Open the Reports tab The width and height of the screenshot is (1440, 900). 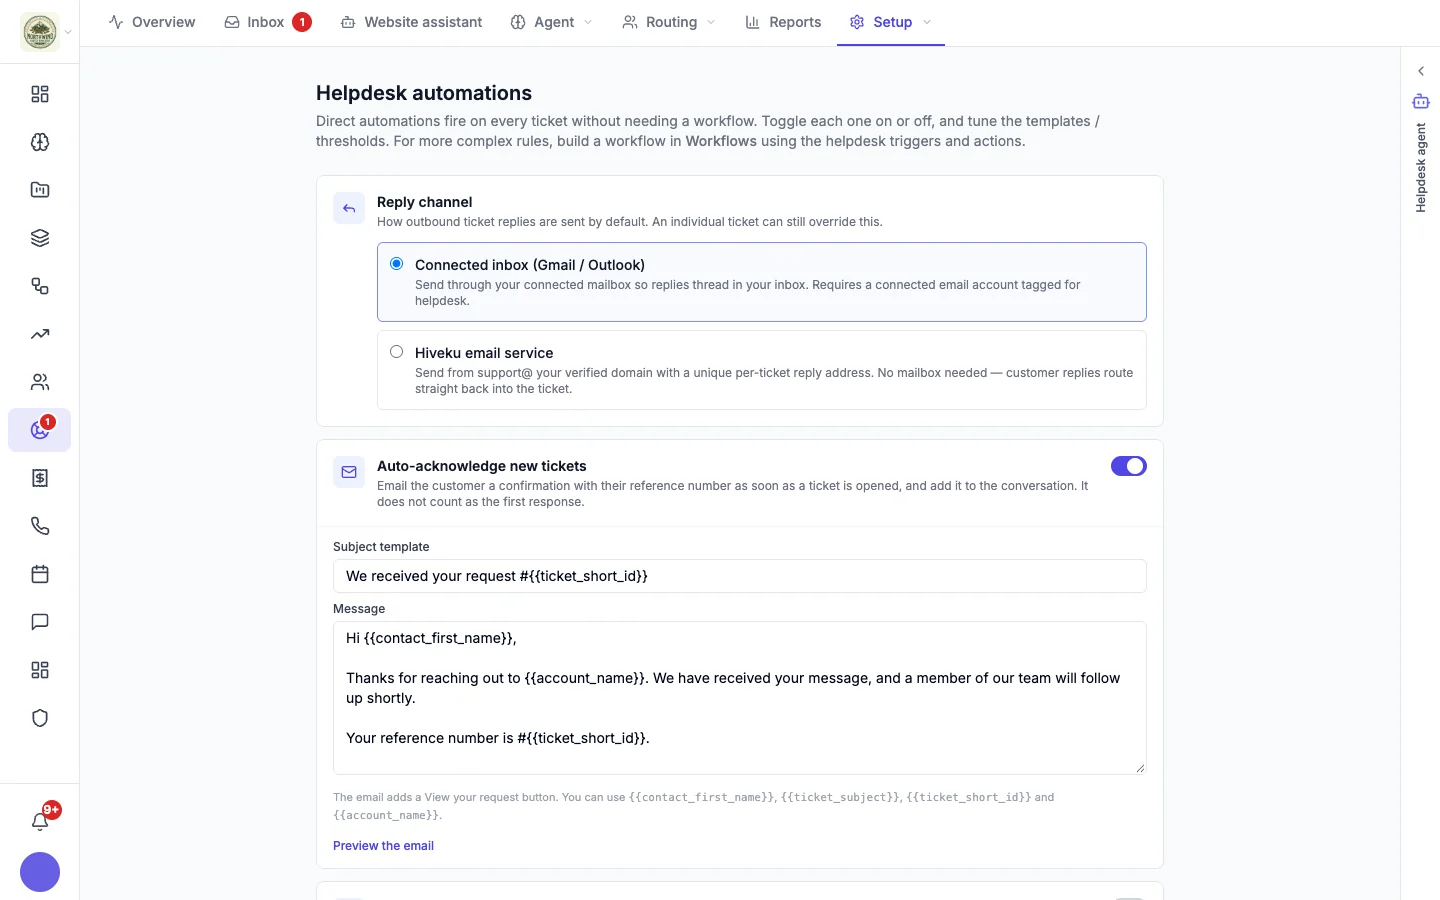[x=783, y=22]
